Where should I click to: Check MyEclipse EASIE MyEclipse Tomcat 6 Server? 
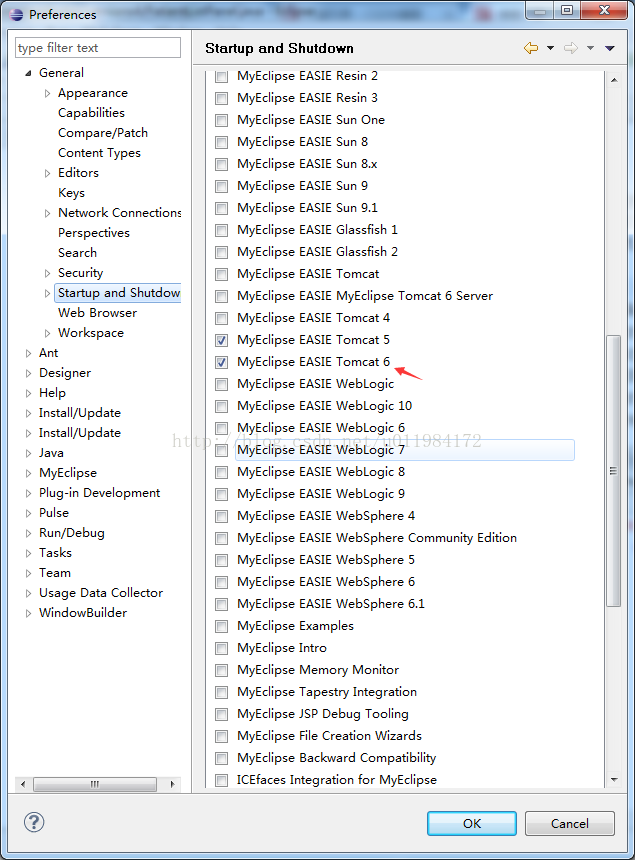[x=222, y=297]
